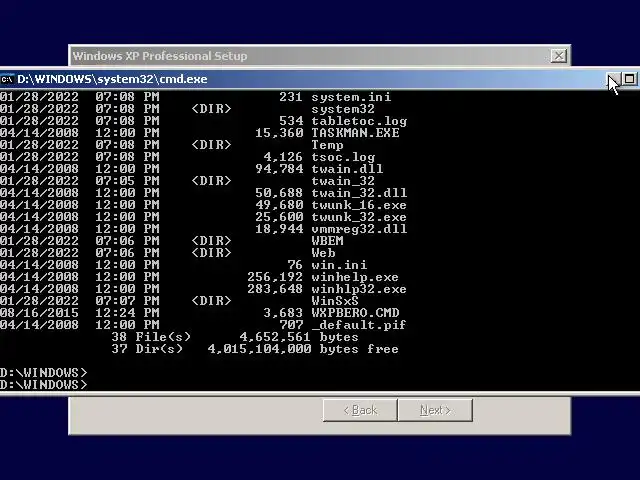Click the 07:05 PM time of twain_32
Screen dimensions: 640x480
127,181
